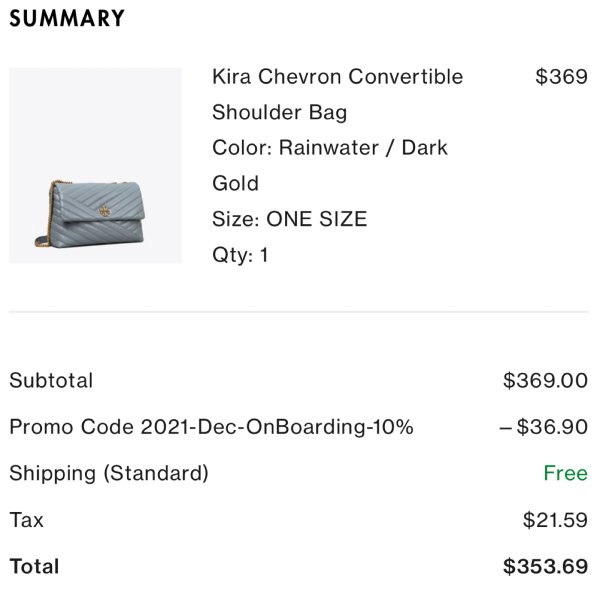Viewport: 600px width, 600px height.
Task: Click the $369 item price
Action: (561, 77)
